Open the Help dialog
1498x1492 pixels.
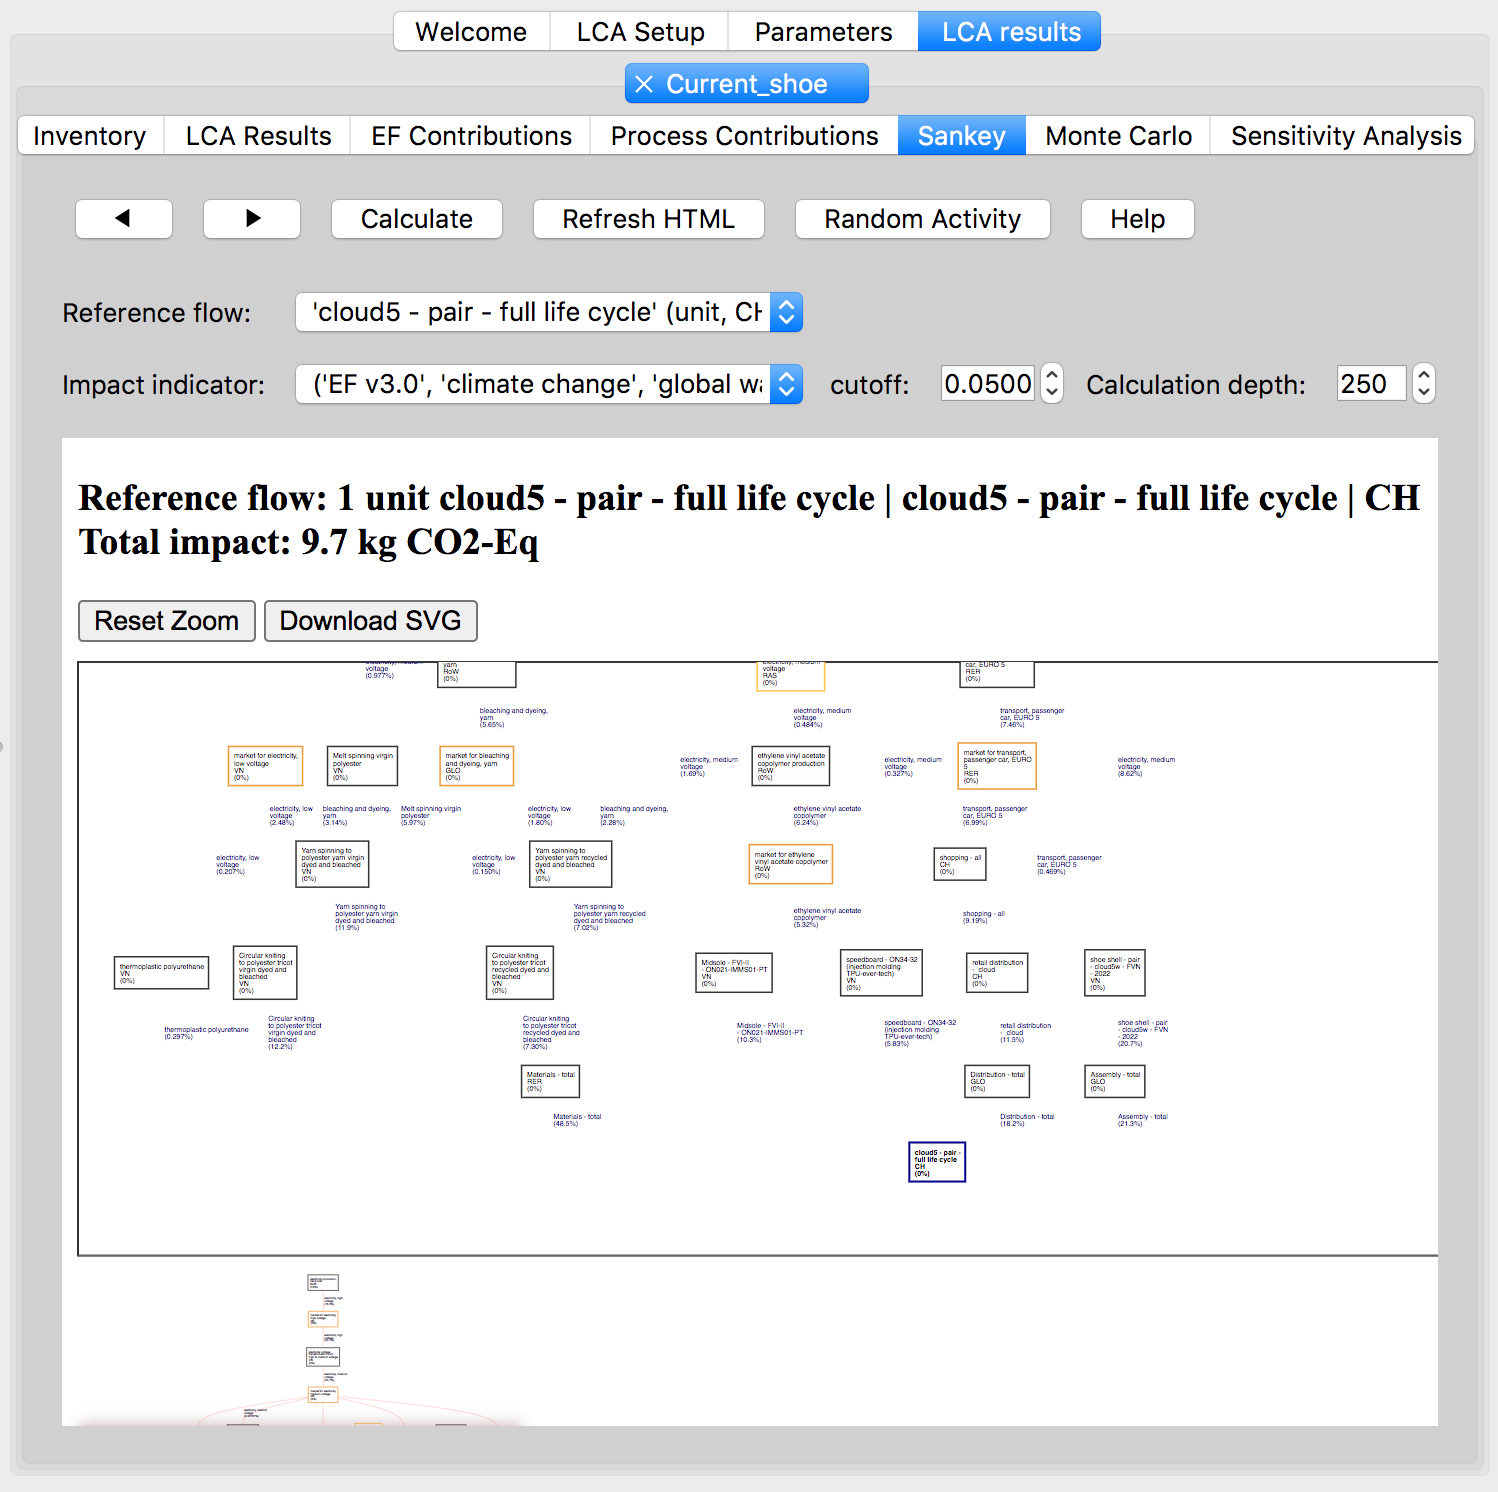click(x=1137, y=219)
